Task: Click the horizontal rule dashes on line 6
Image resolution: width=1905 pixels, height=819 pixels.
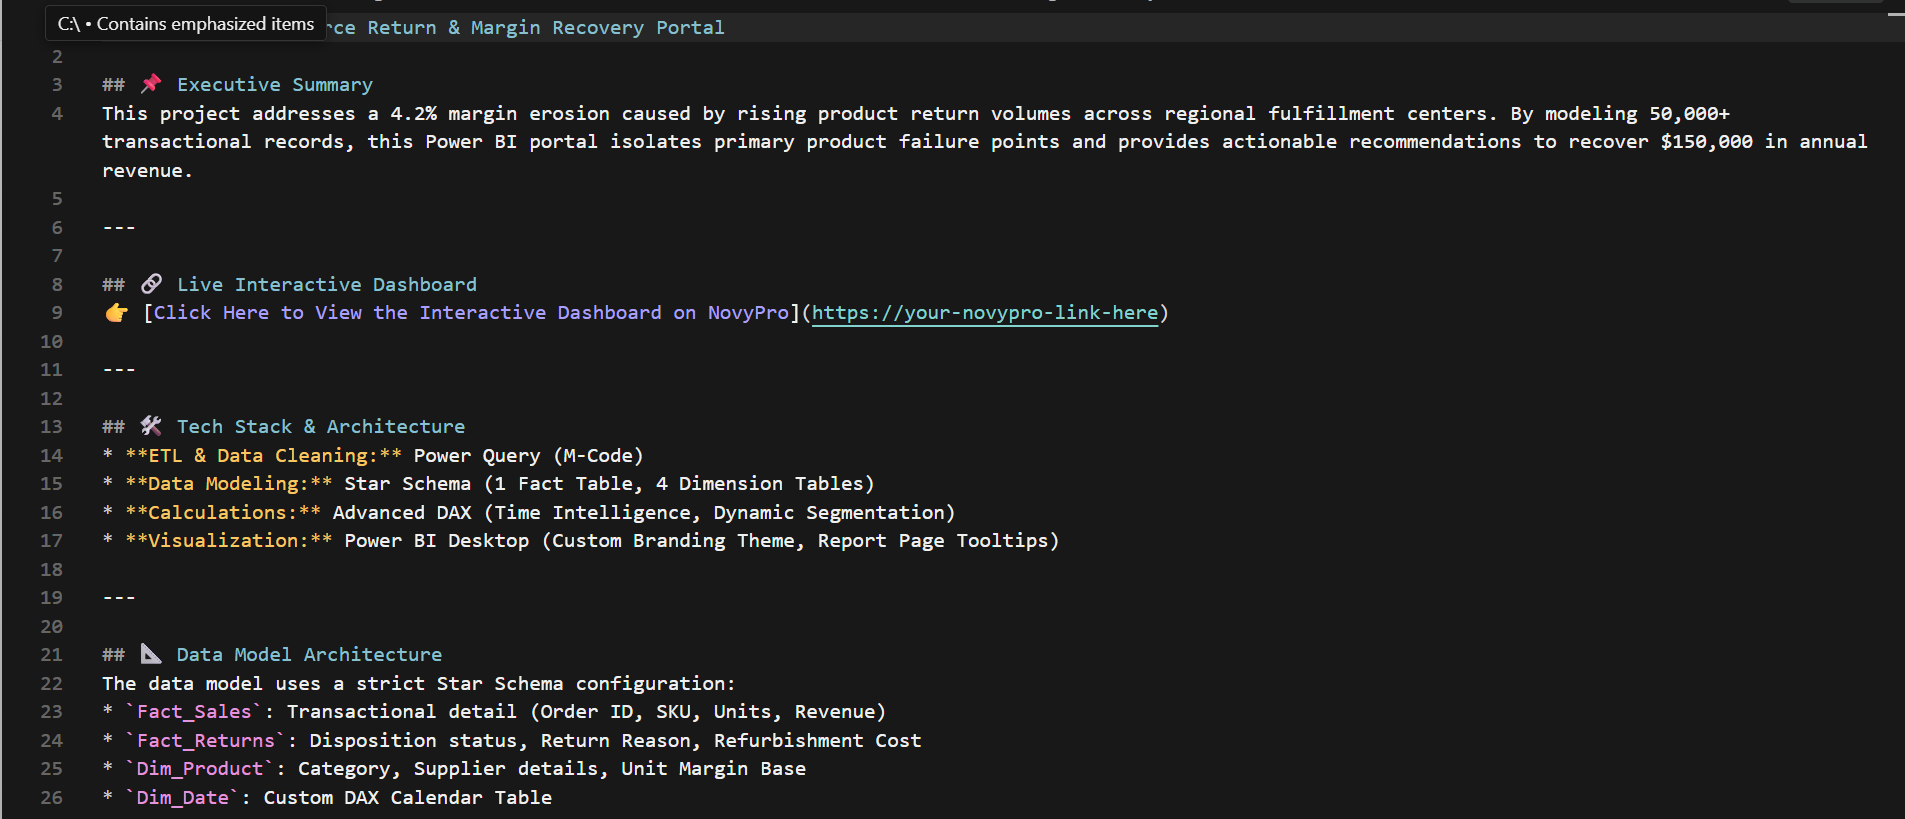Action: [x=119, y=228]
